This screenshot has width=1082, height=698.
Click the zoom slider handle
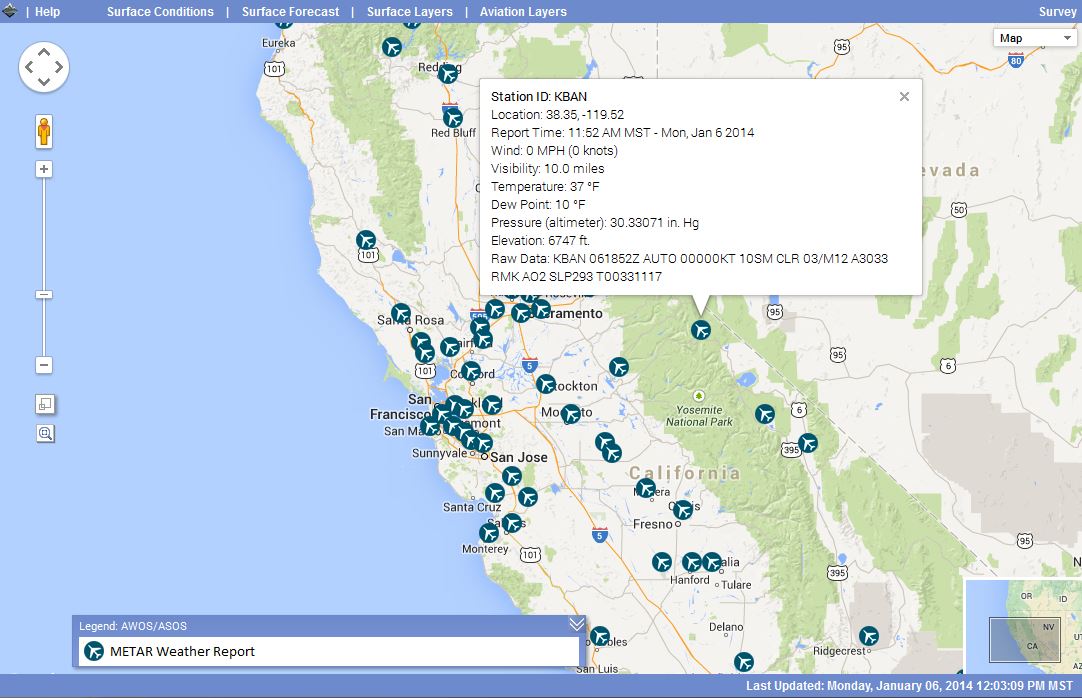click(x=44, y=294)
